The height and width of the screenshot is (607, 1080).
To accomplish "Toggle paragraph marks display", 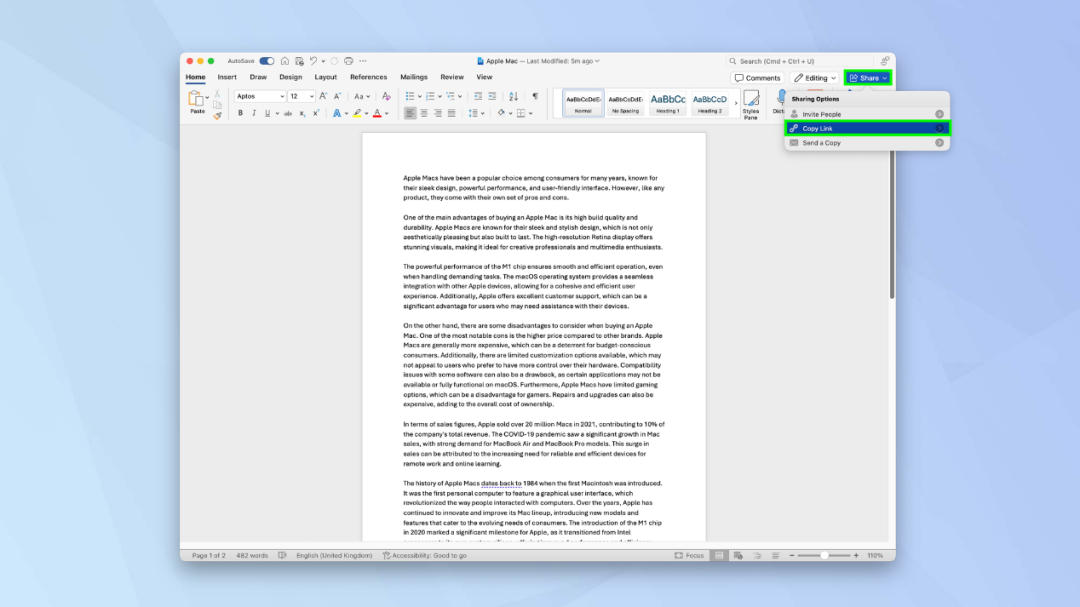I will click(x=535, y=96).
